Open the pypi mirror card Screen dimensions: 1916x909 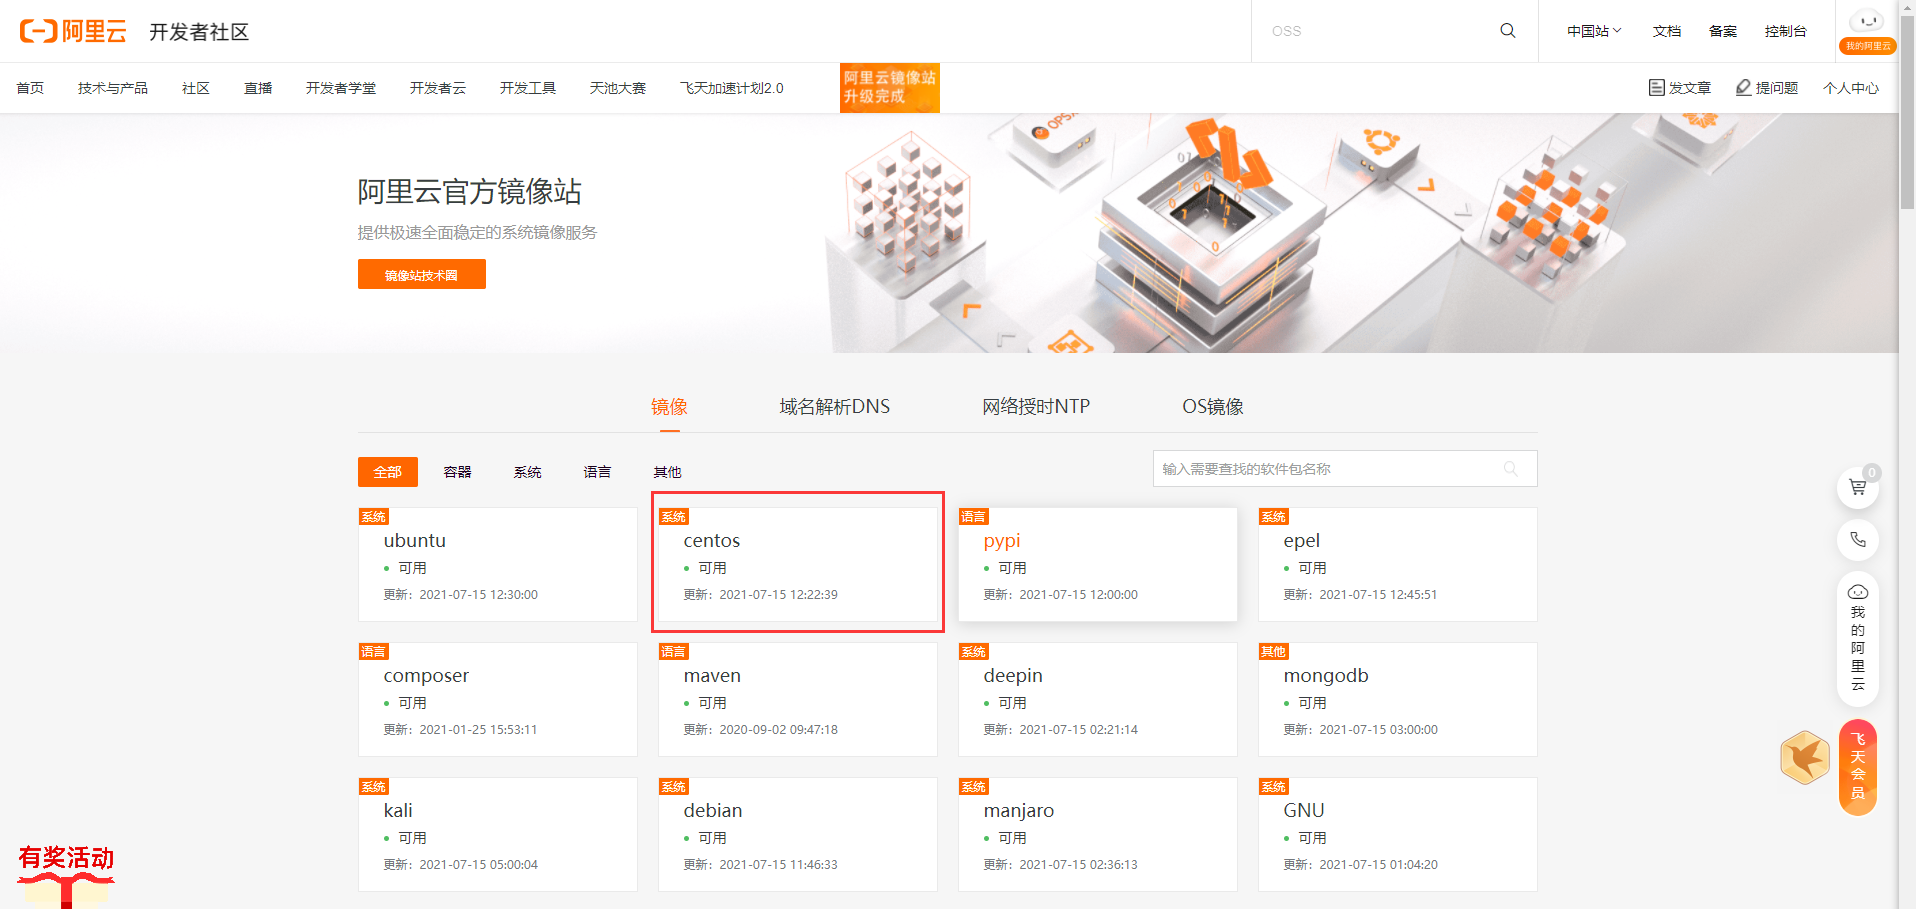coord(1098,564)
